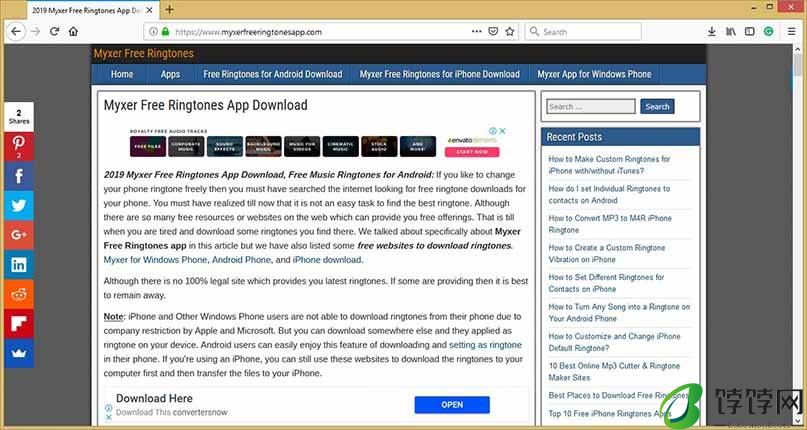The width and height of the screenshot is (807, 430).
Task: Open the Firefox hamburger menu
Action: (792, 31)
